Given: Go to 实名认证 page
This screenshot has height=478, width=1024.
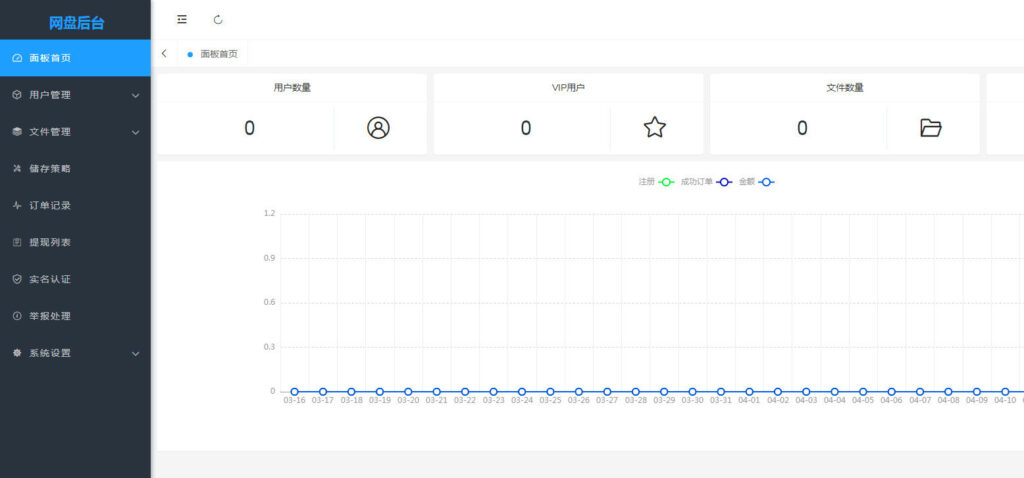Looking at the screenshot, I should point(75,279).
